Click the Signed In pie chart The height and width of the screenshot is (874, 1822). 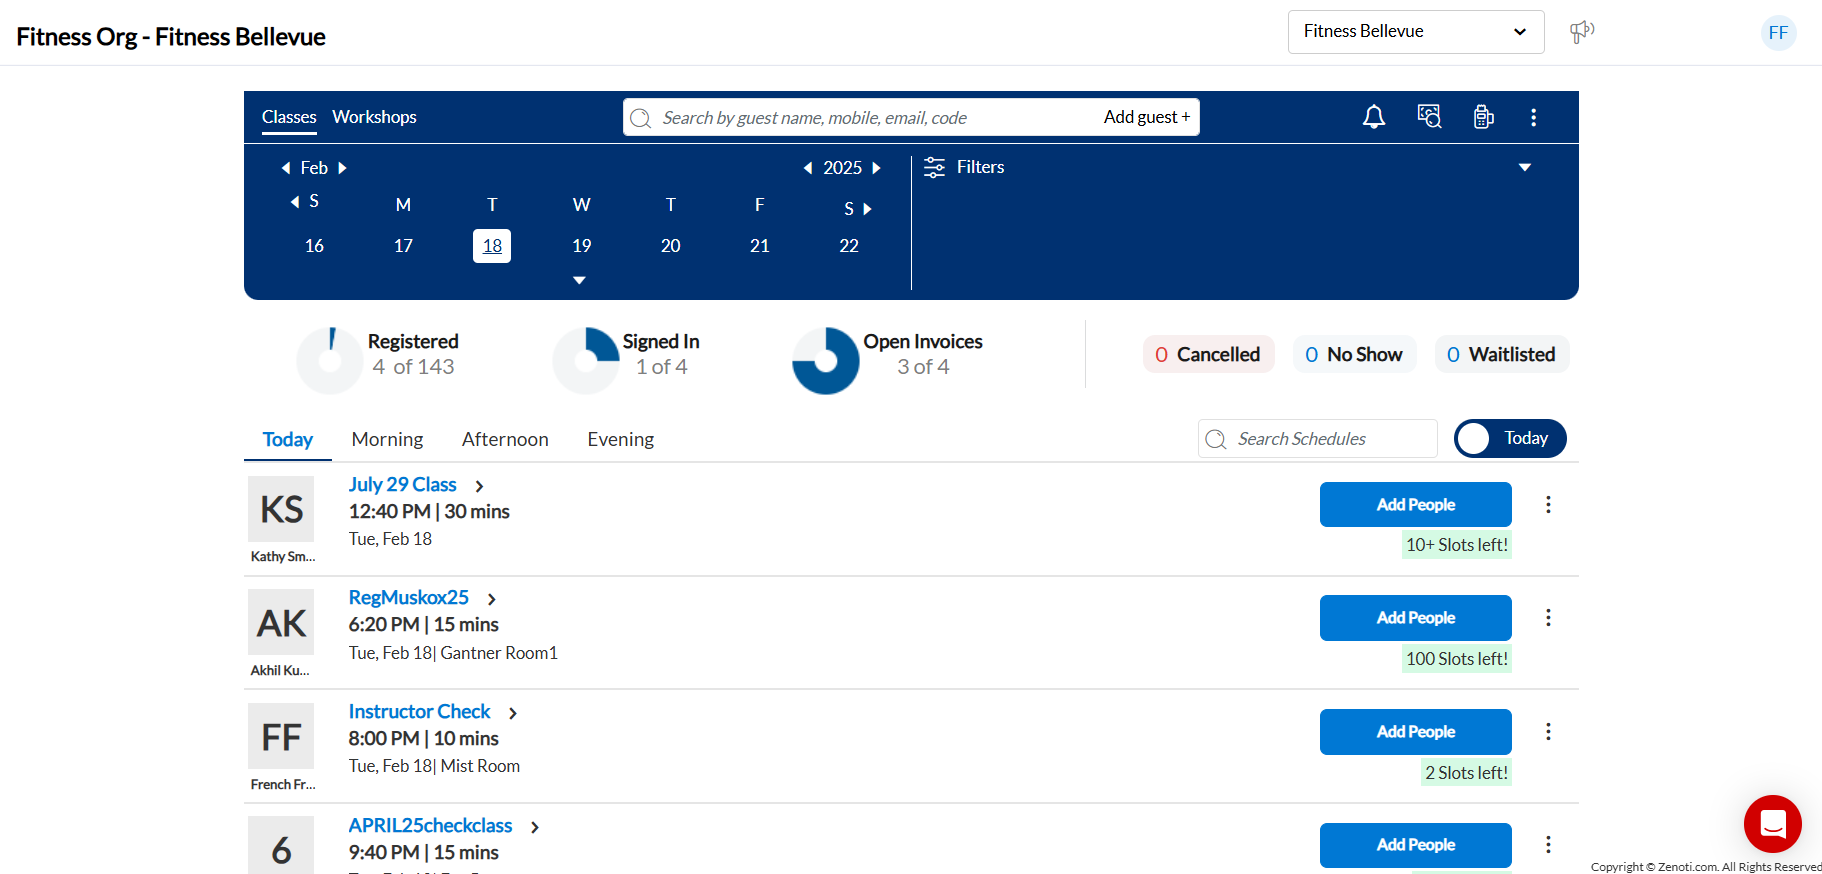click(586, 361)
